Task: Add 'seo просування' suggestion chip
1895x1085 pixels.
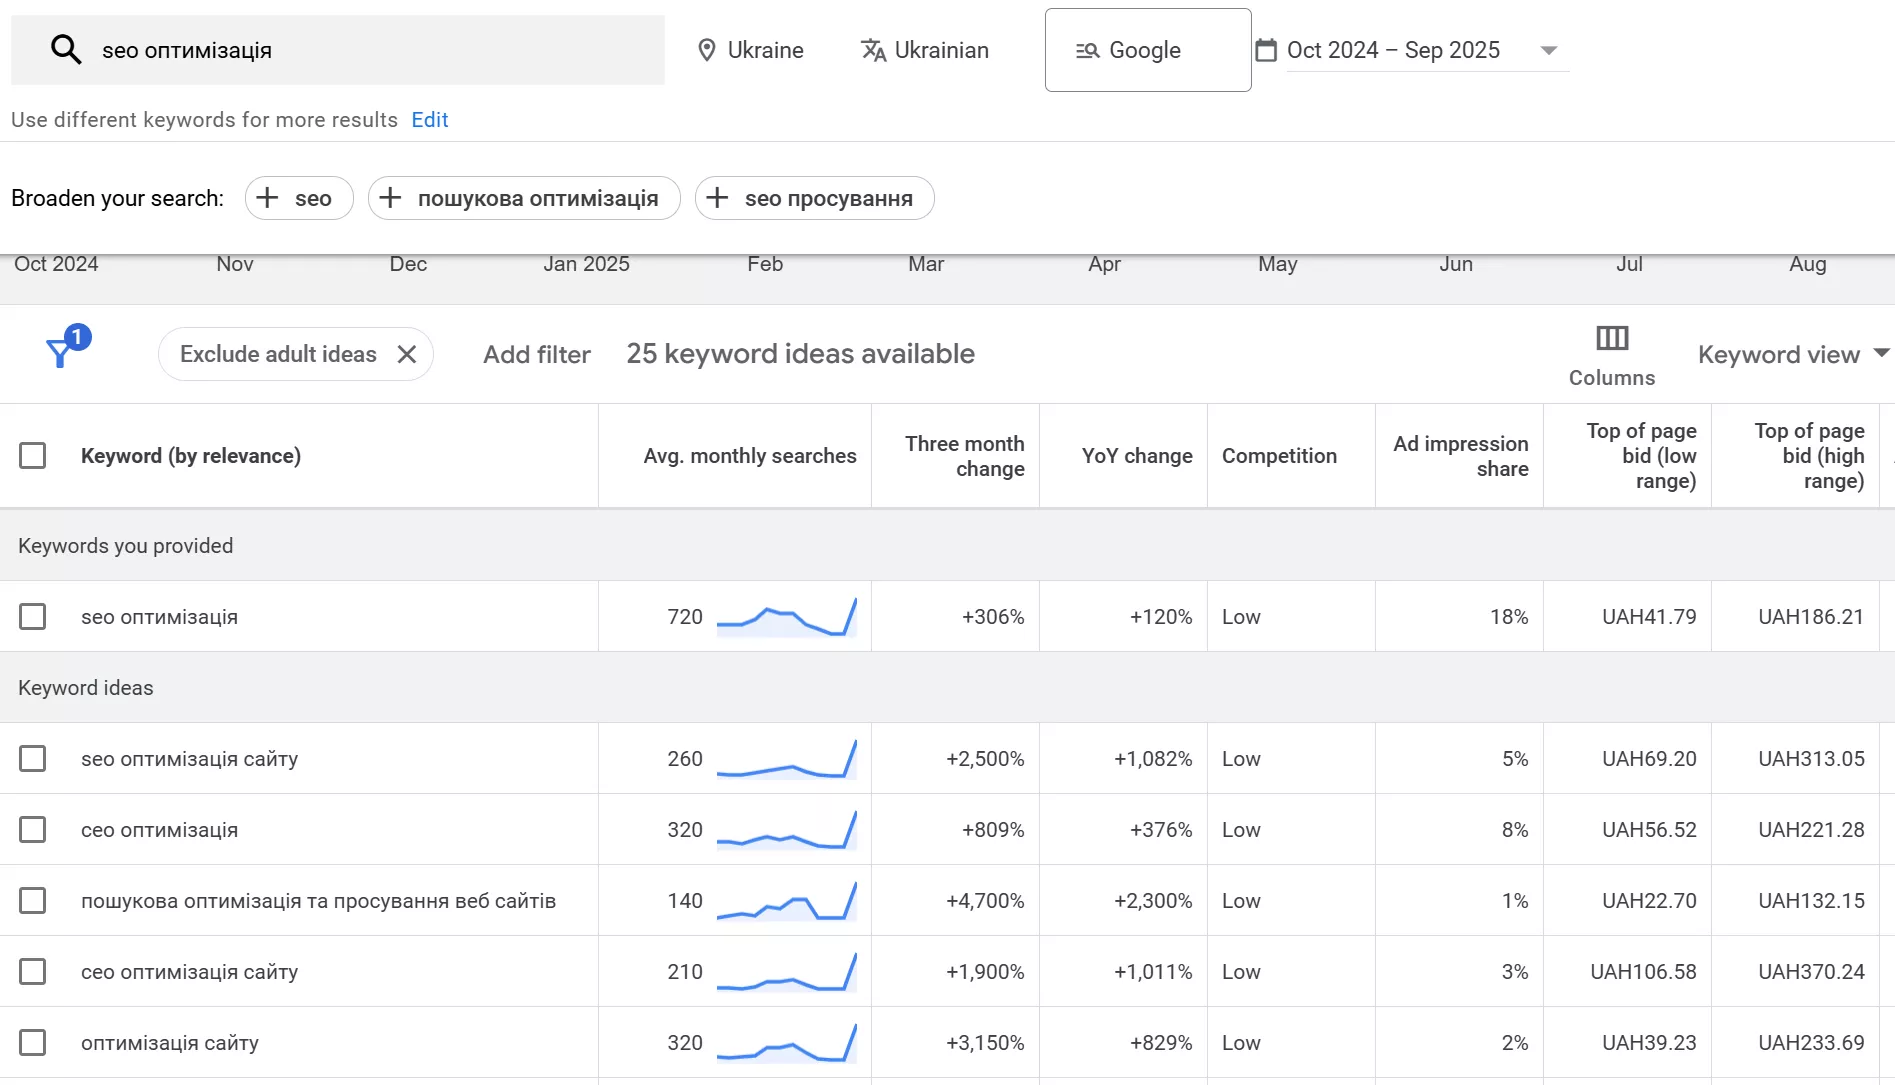Action: (x=814, y=198)
